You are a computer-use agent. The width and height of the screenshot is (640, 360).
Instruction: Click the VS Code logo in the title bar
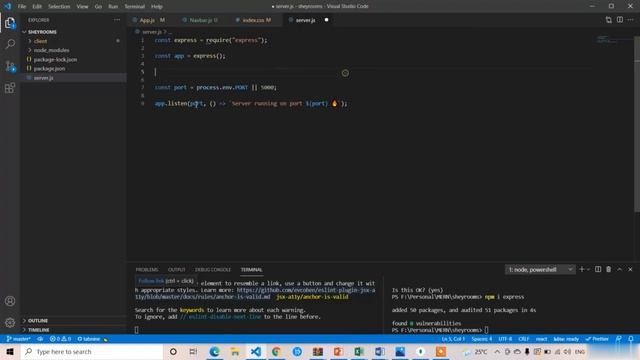point(7,6)
